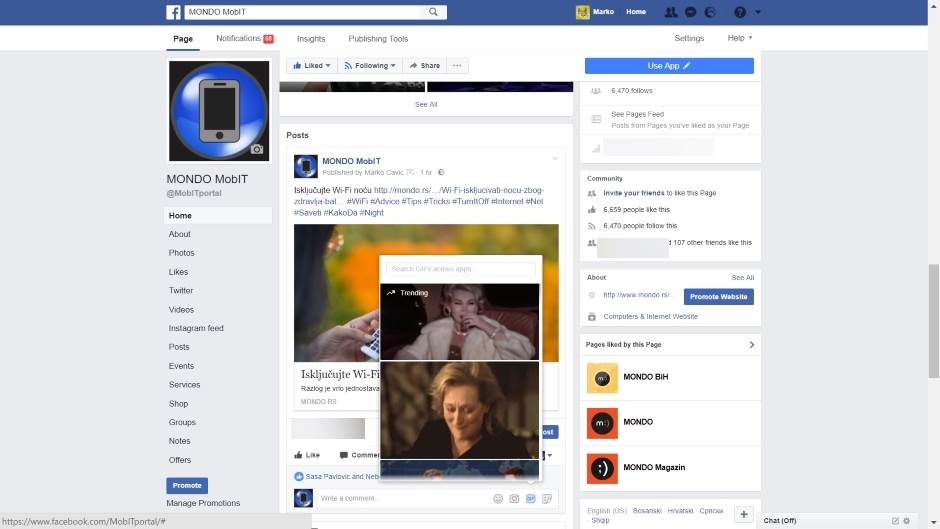This screenshot has height=529, width=940.
Task: Click the sticker icon in comment box
Action: (x=547, y=498)
